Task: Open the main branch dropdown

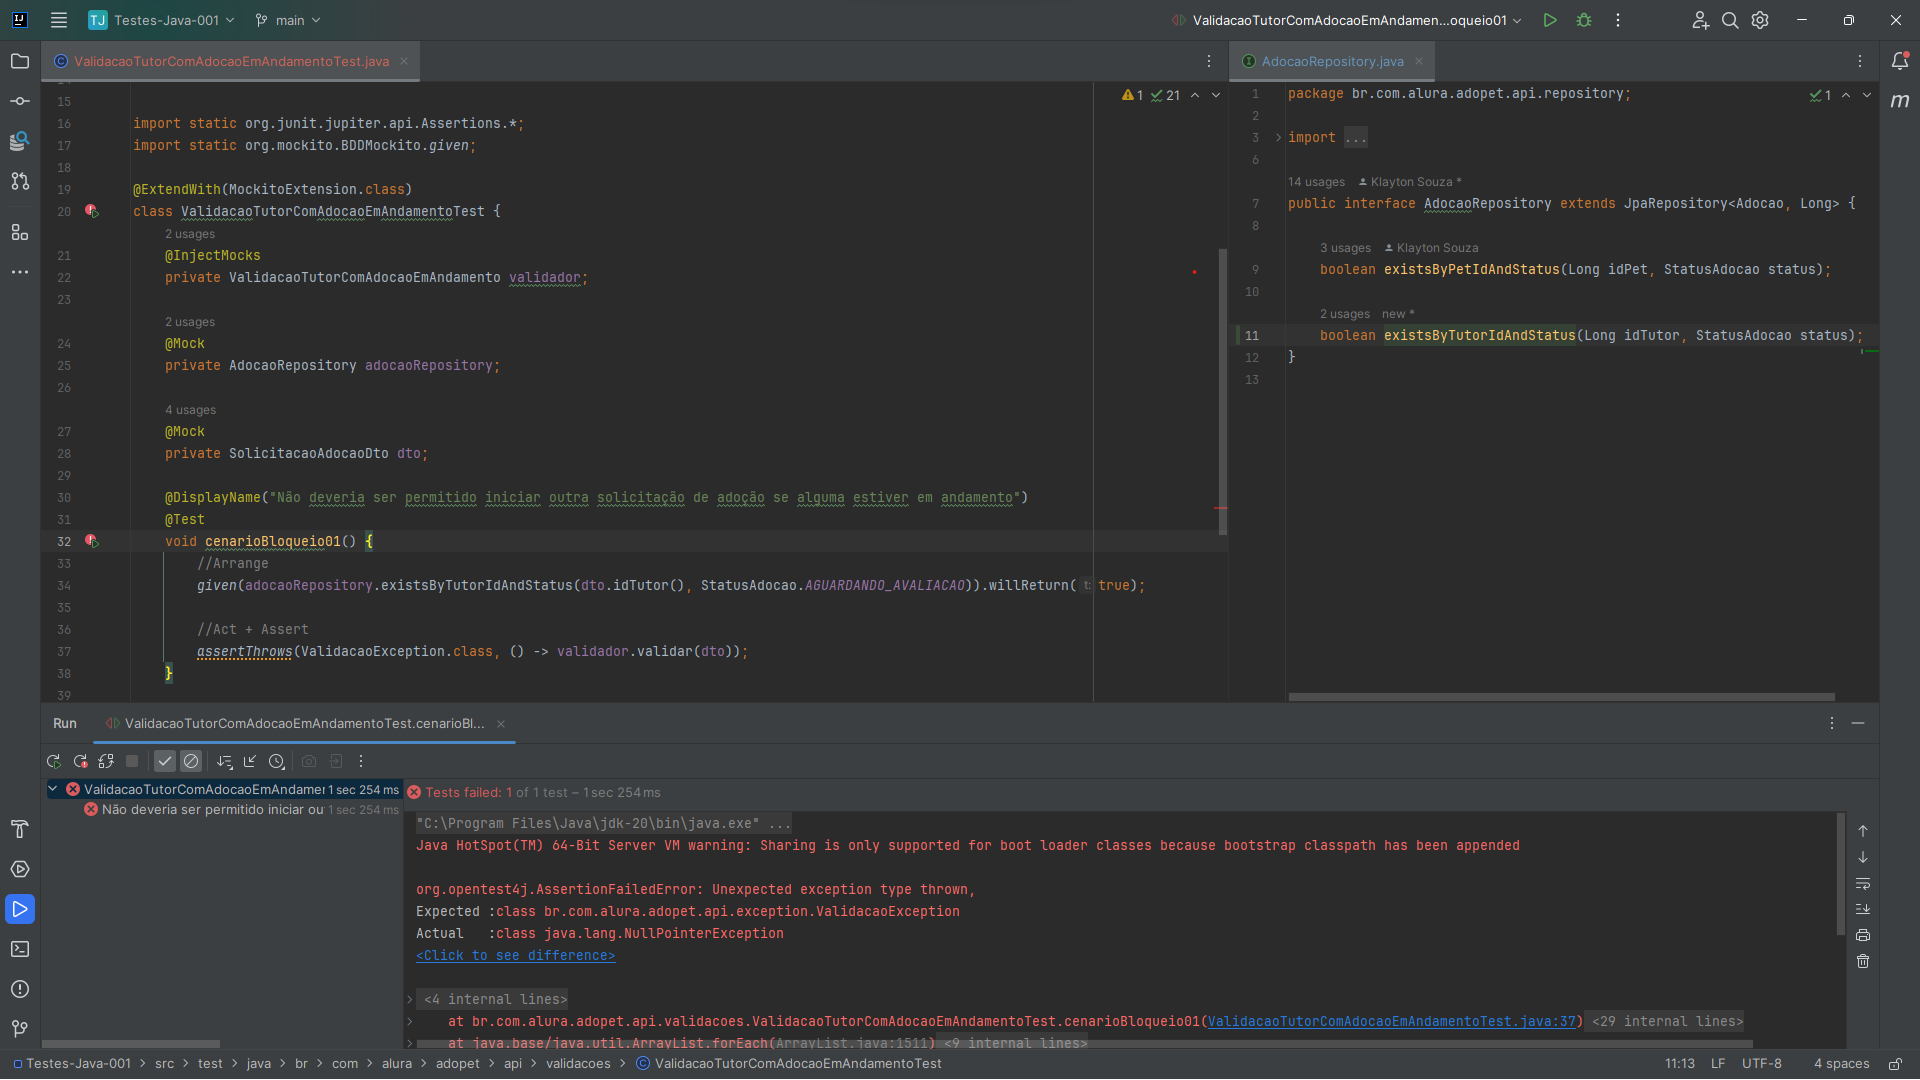Action: [288, 20]
